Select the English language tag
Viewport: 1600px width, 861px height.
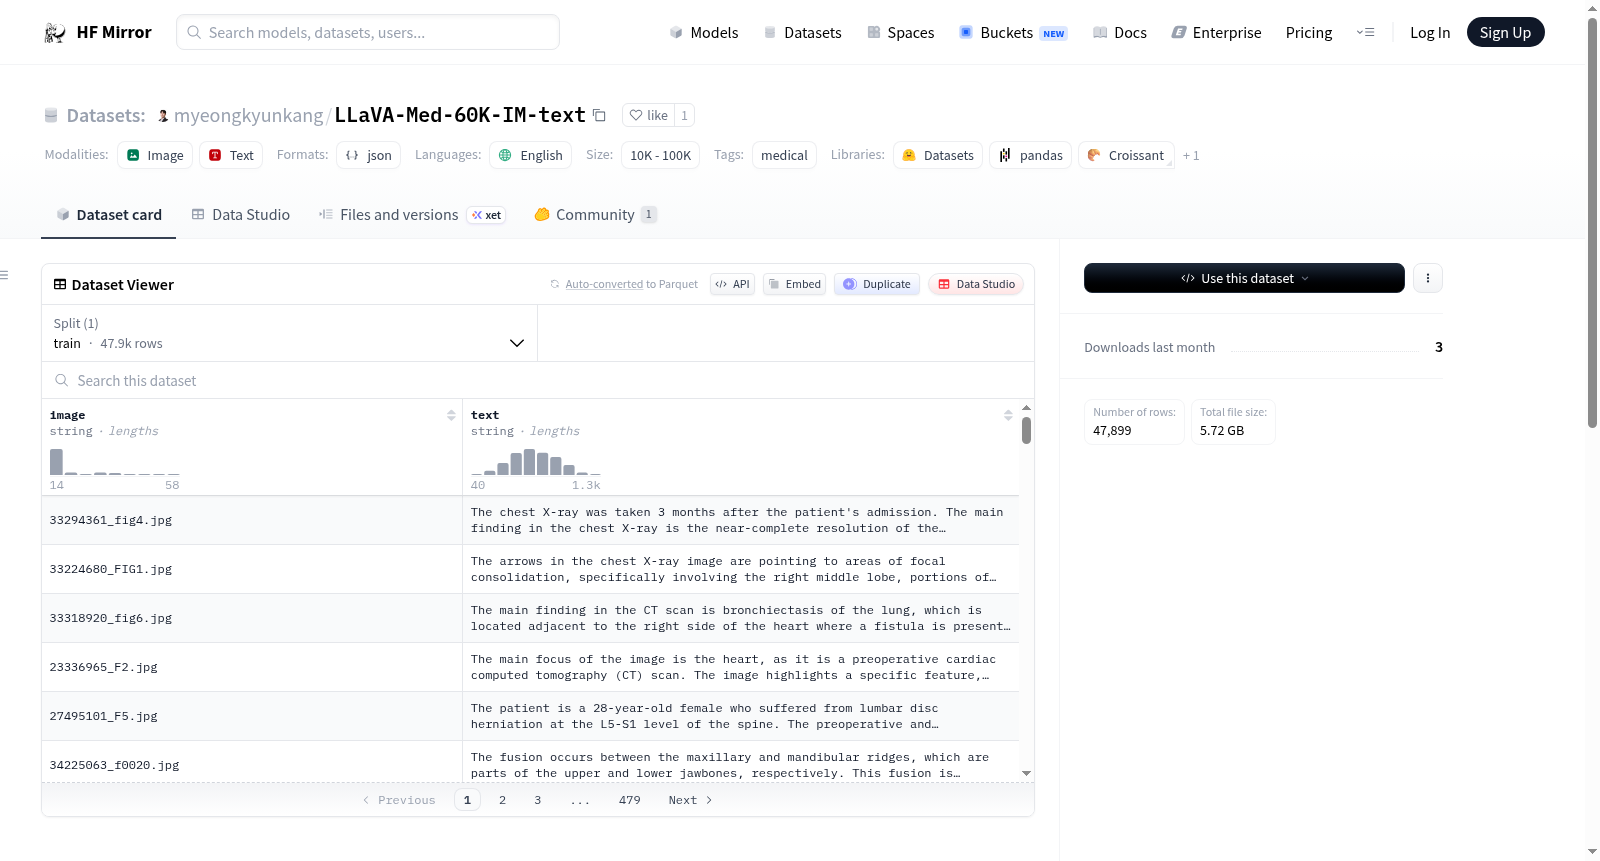[531, 155]
